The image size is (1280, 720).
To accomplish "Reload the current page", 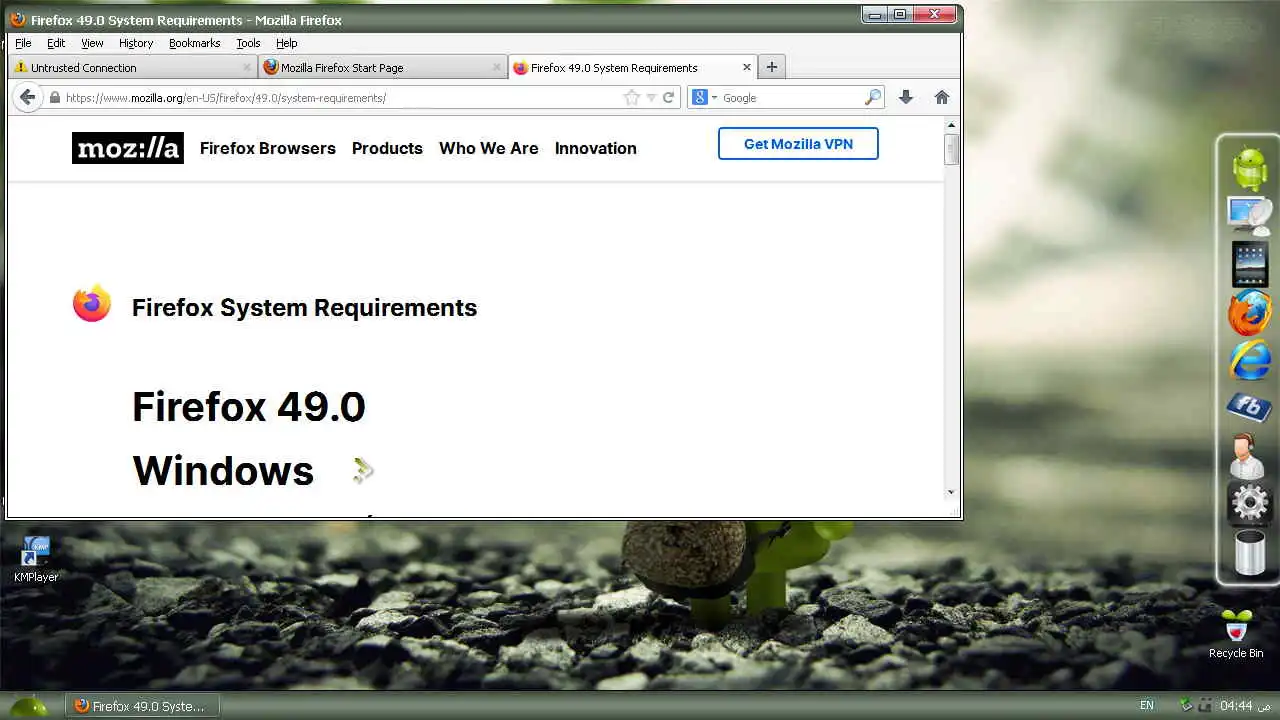I will point(669,97).
